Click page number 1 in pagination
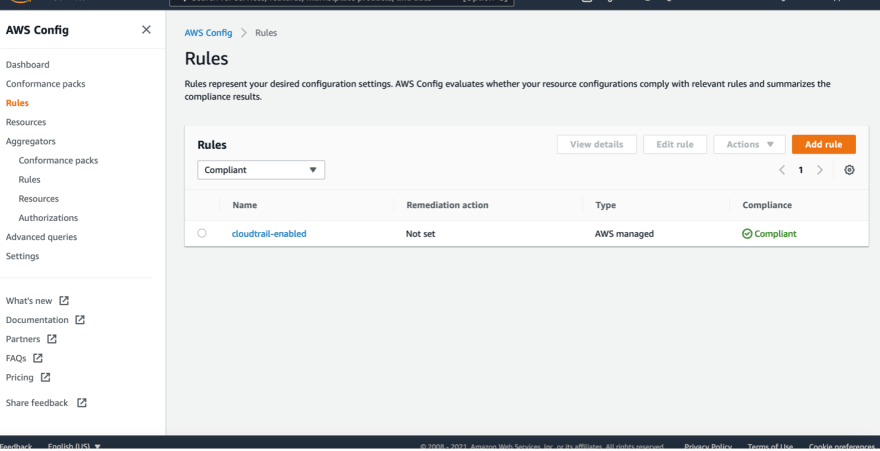Screen dimensions: 880x451 pos(801,170)
